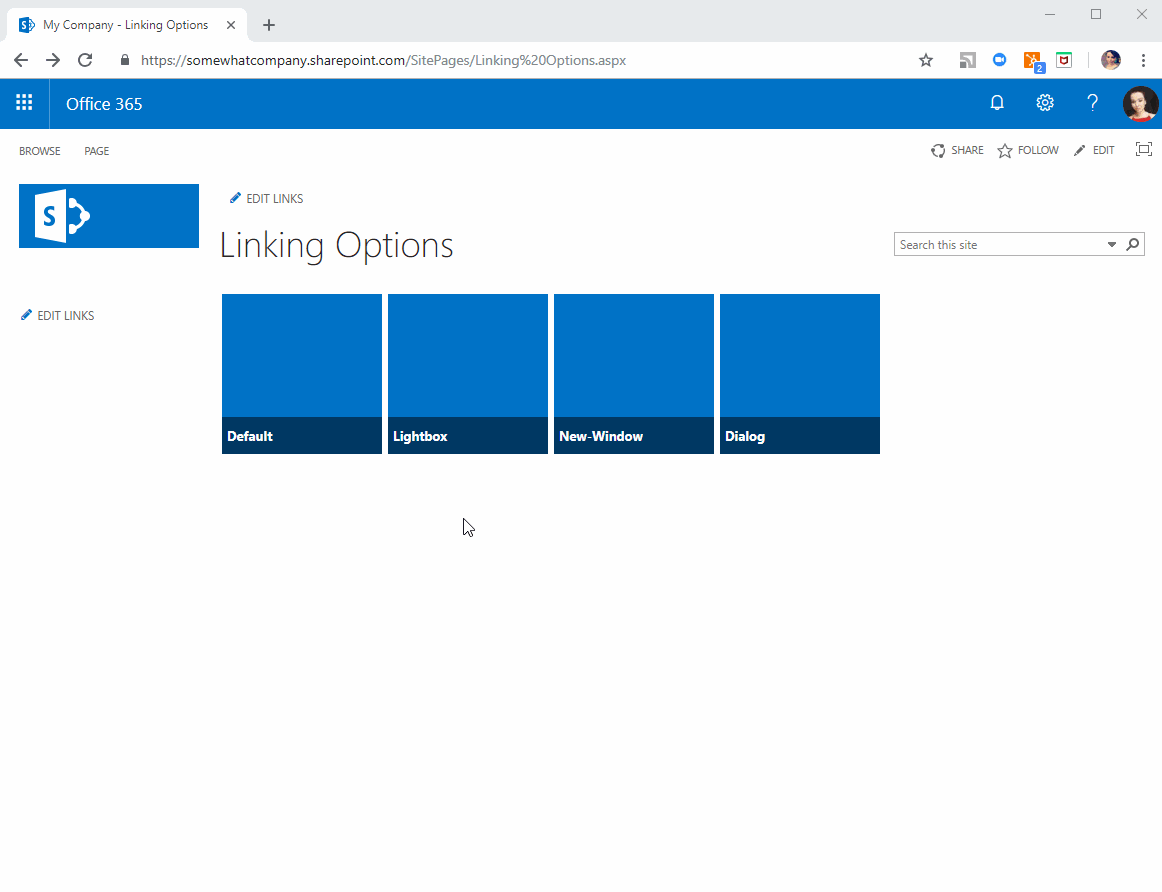Screen dimensions: 1162x892
Task: Start a search with the magnifier icon
Action: pyautogui.click(x=1132, y=243)
